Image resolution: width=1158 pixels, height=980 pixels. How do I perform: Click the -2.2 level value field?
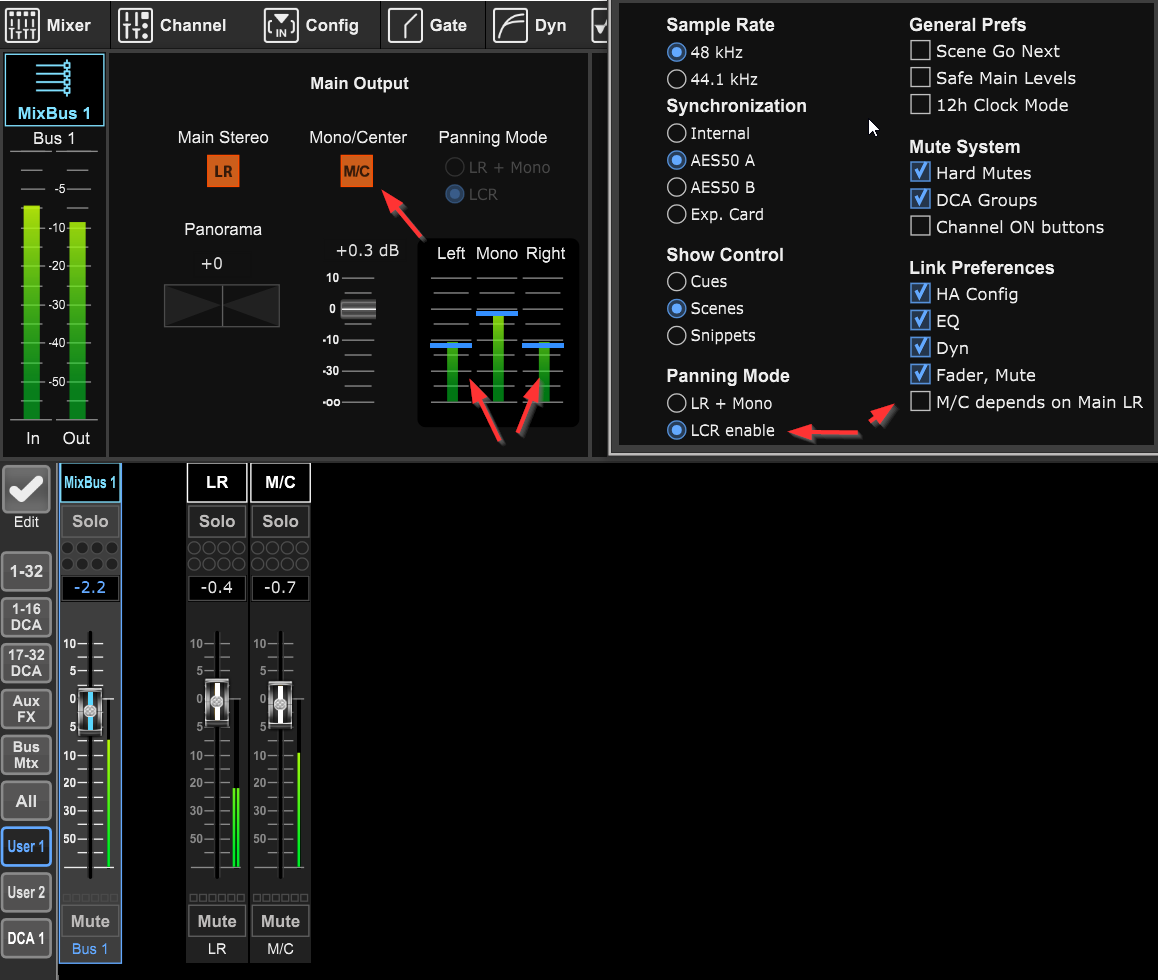(x=90, y=588)
